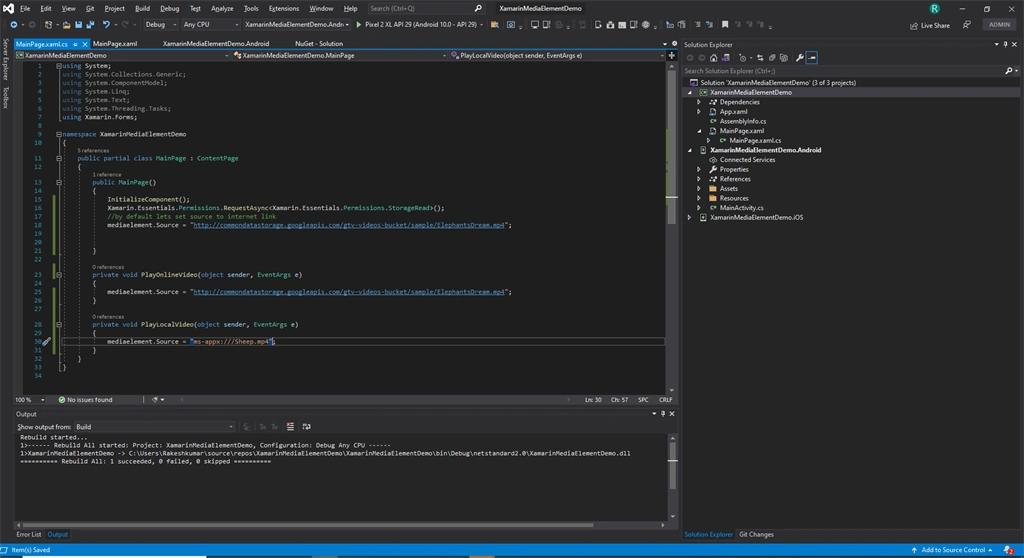
Task: Toggle Preview Selected Items in Solution Explorer
Action: point(812,58)
